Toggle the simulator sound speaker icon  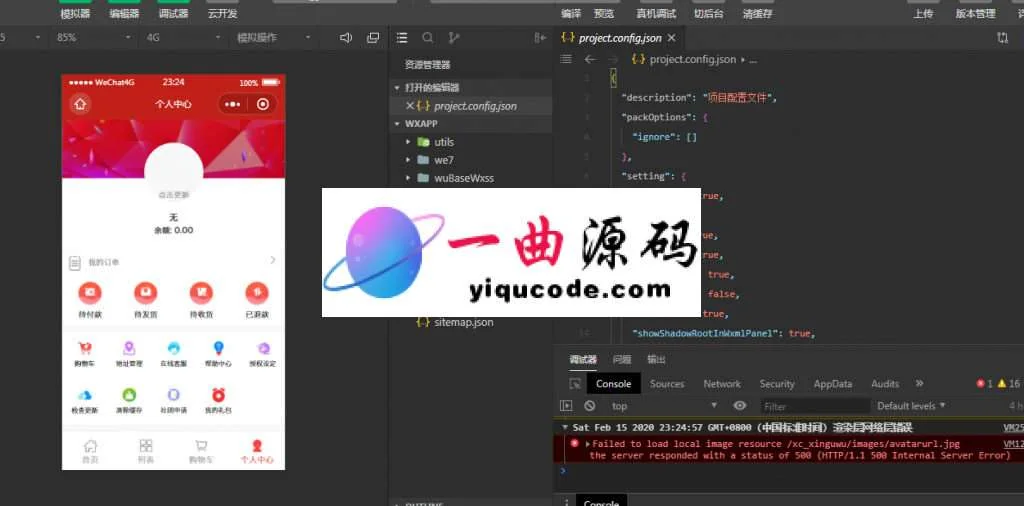pos(346,38)
